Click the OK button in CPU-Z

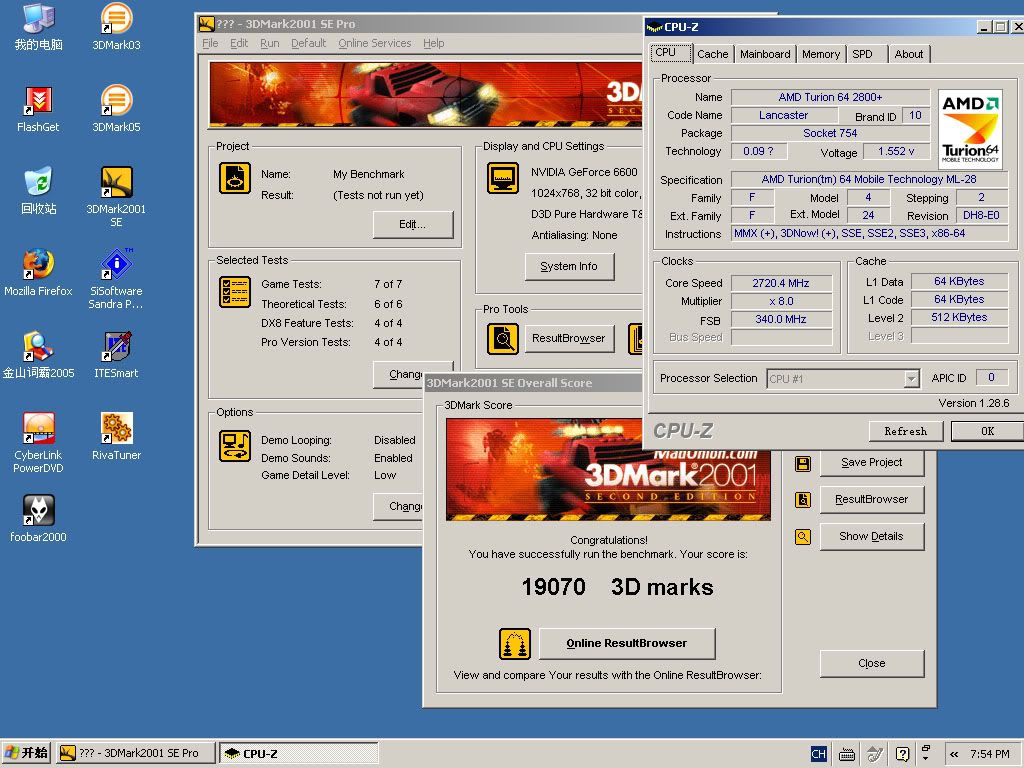click(x=987, y=432)
